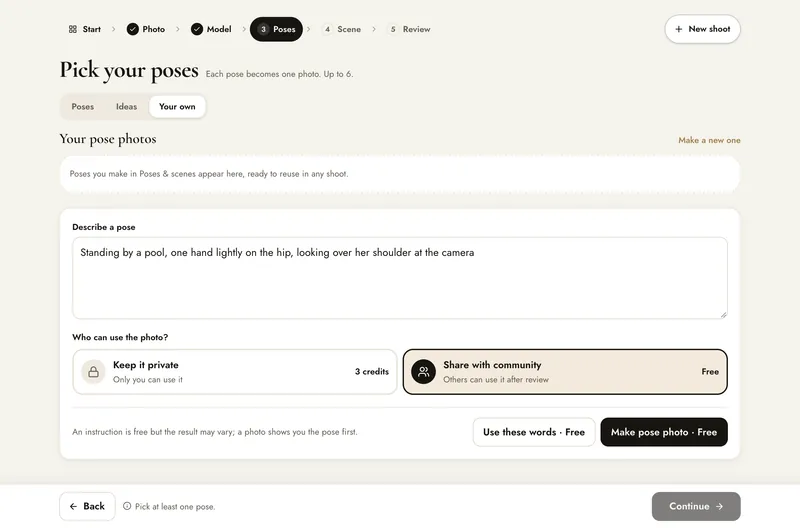Click 'Only you can use it' subtext
This screenshot has width=800, height=528.
[x=147, y=380]
